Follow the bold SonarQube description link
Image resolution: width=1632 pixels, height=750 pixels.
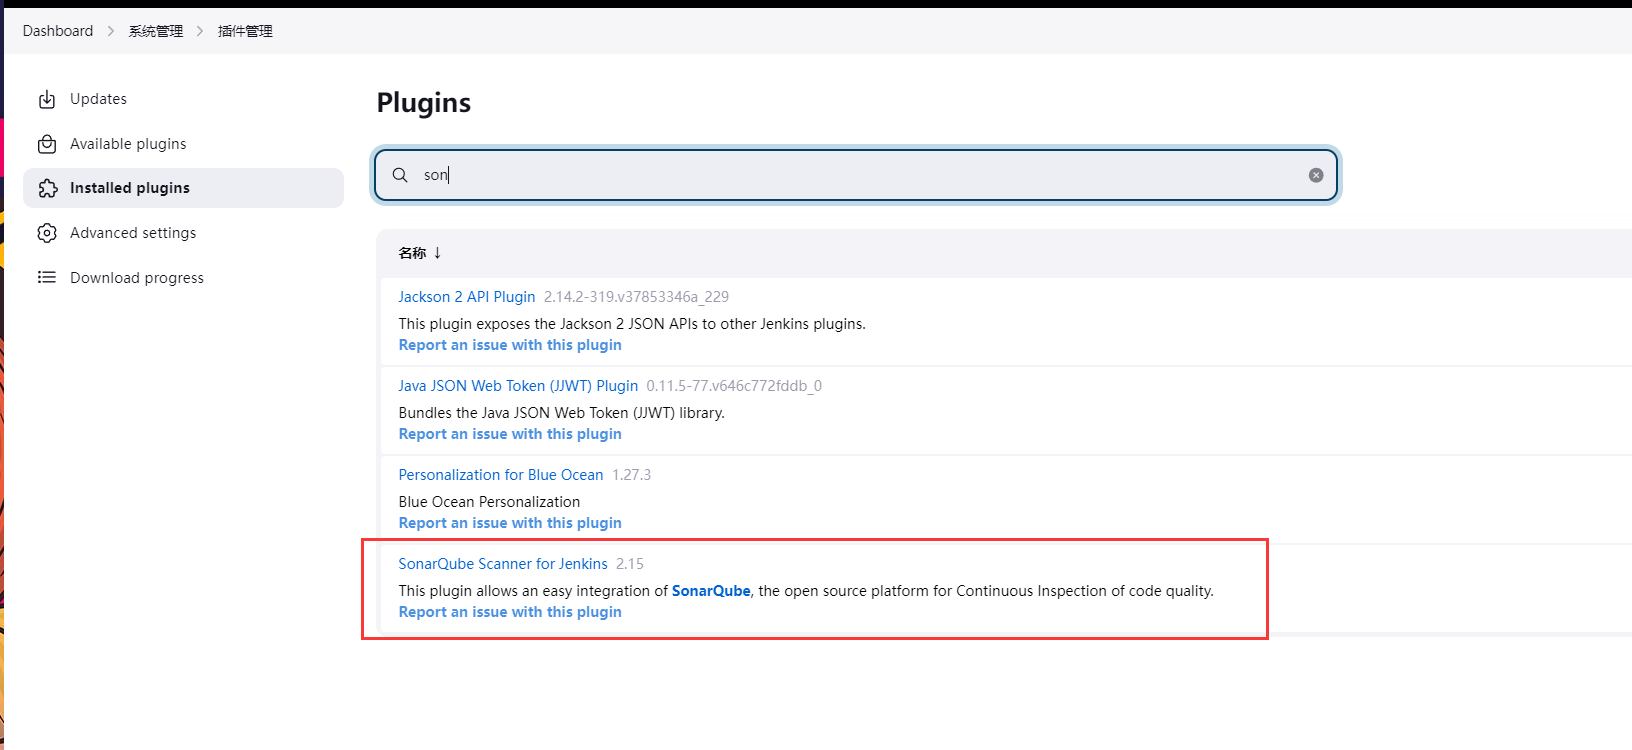[x=711, y=591]
